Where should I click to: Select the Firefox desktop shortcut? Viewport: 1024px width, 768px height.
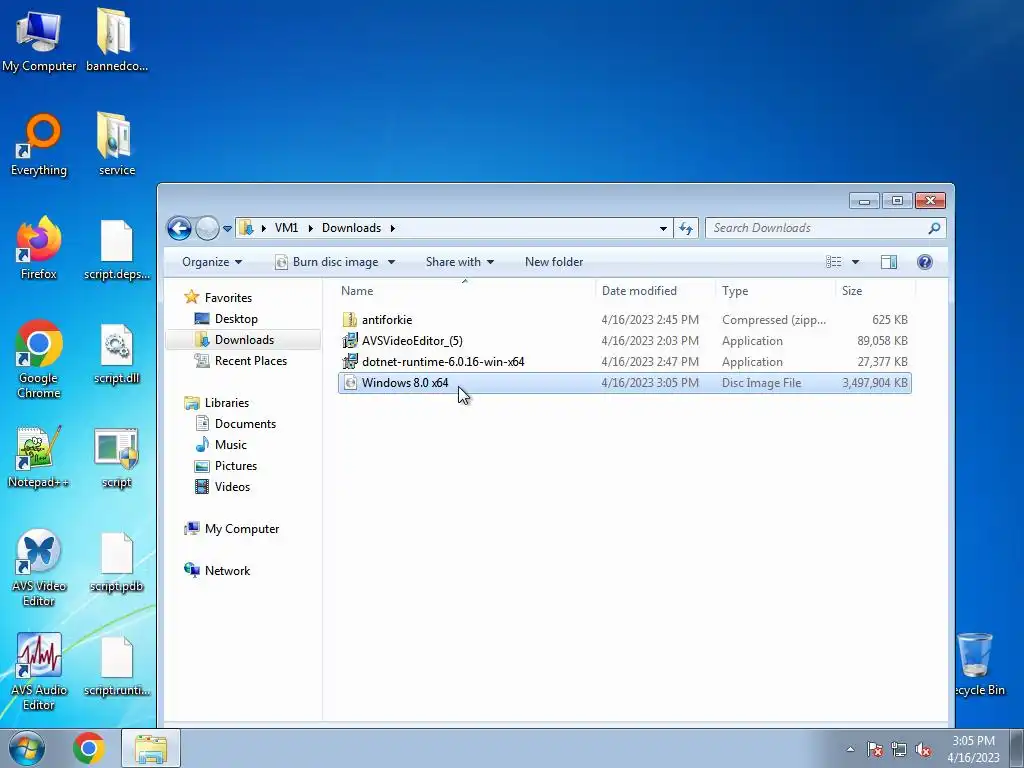coord(39,248)
